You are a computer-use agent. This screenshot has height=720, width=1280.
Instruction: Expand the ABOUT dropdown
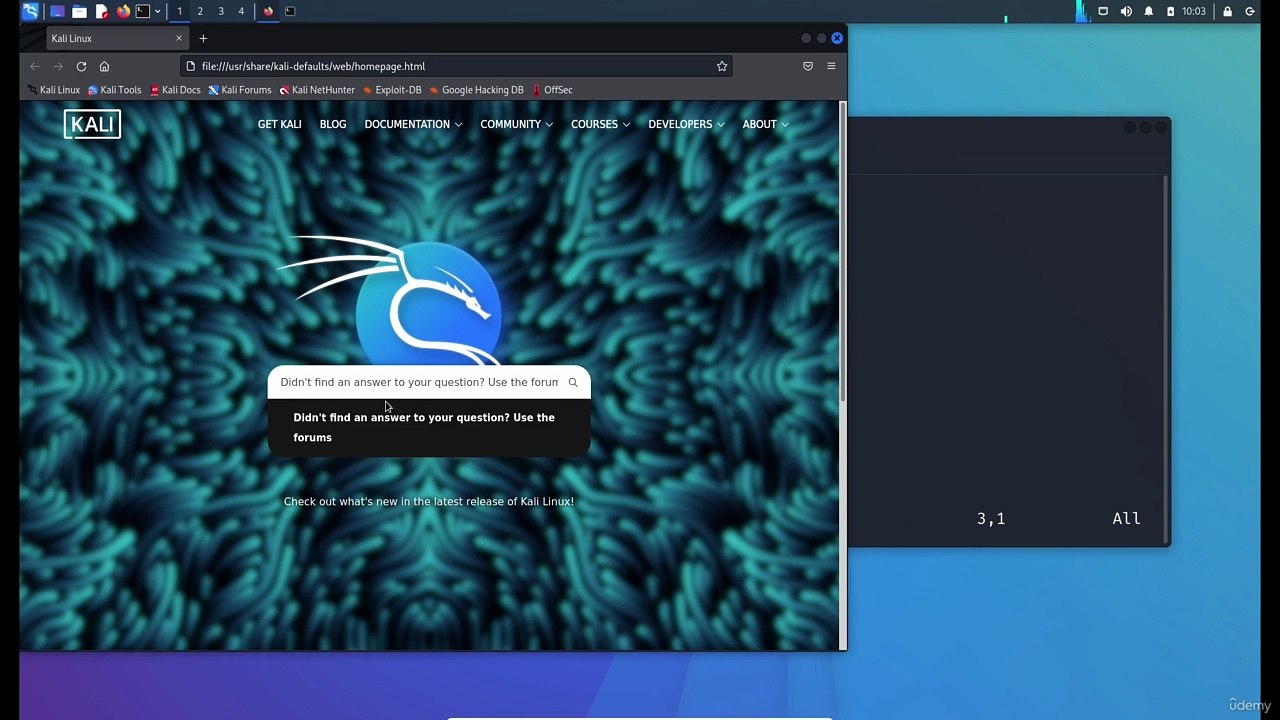(x=765, y=124)
